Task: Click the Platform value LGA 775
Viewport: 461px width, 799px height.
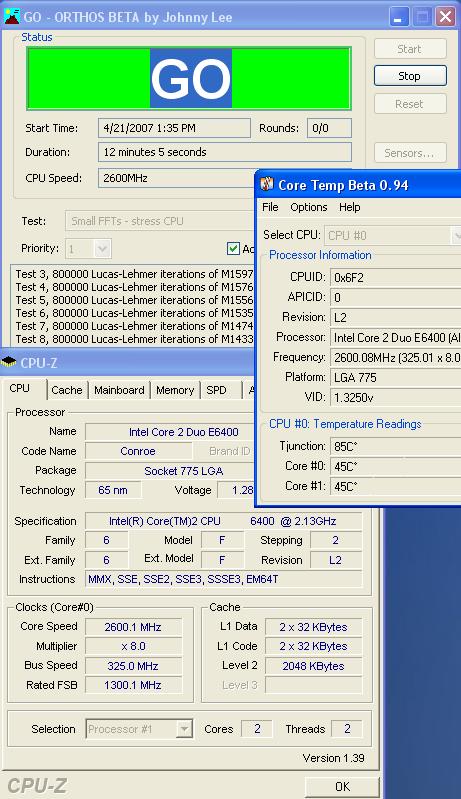Action: click(x=395, y=378)
